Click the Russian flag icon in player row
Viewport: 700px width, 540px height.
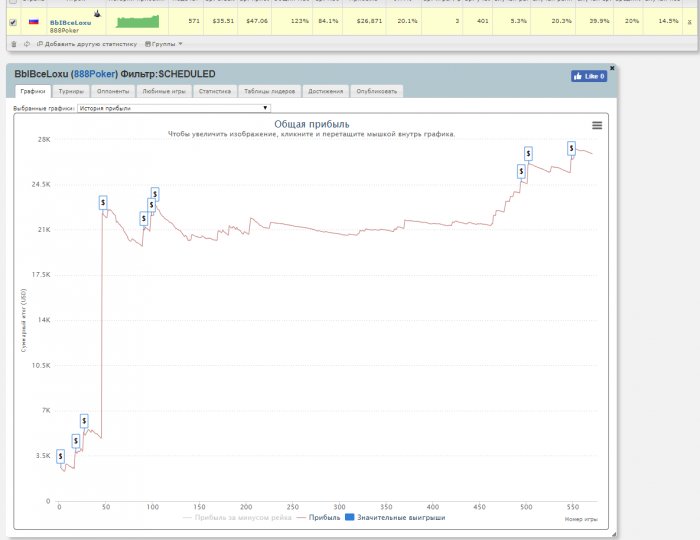coord(33,21)
